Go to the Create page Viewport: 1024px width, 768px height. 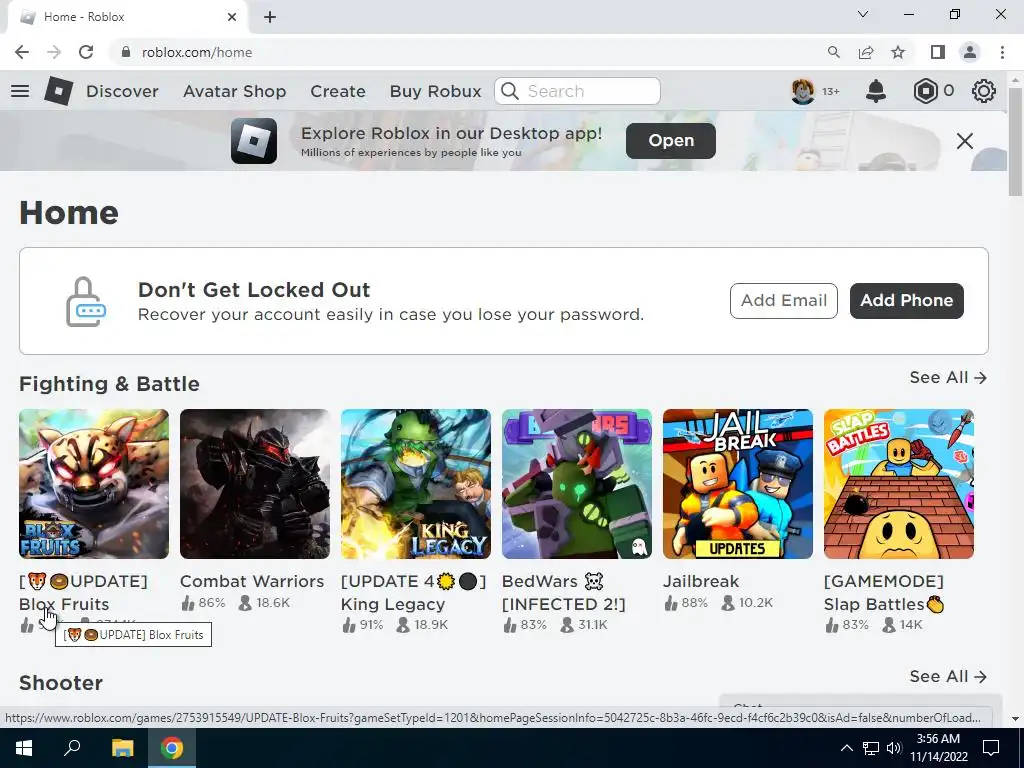(x=338, y=91)
